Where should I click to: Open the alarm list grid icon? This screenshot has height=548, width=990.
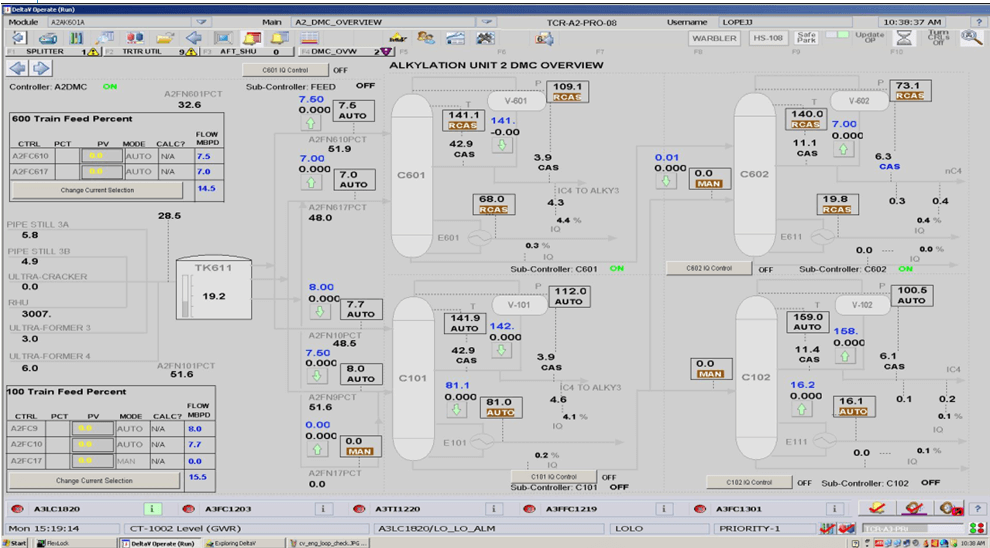point(309,39)
